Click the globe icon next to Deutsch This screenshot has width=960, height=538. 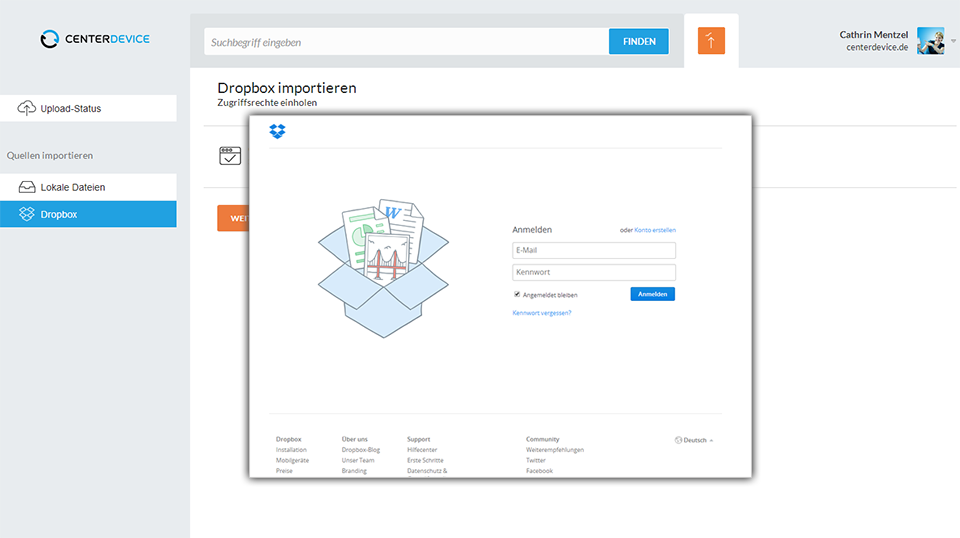pyautogui.click(x=678, y=440)
